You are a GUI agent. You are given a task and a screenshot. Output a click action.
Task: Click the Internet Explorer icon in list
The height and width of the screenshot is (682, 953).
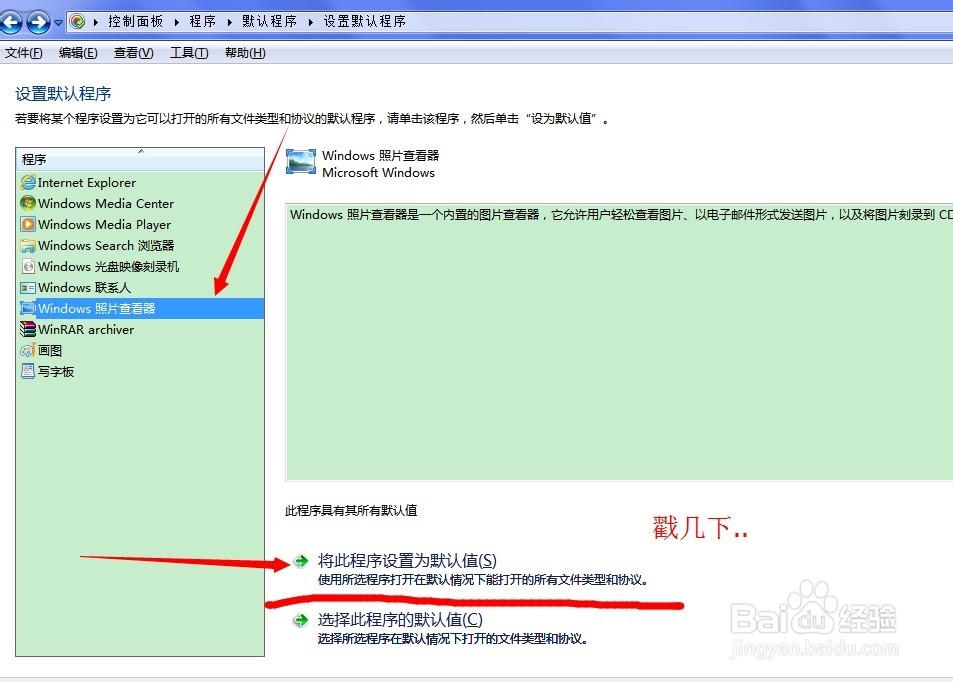tap(28, 182)
